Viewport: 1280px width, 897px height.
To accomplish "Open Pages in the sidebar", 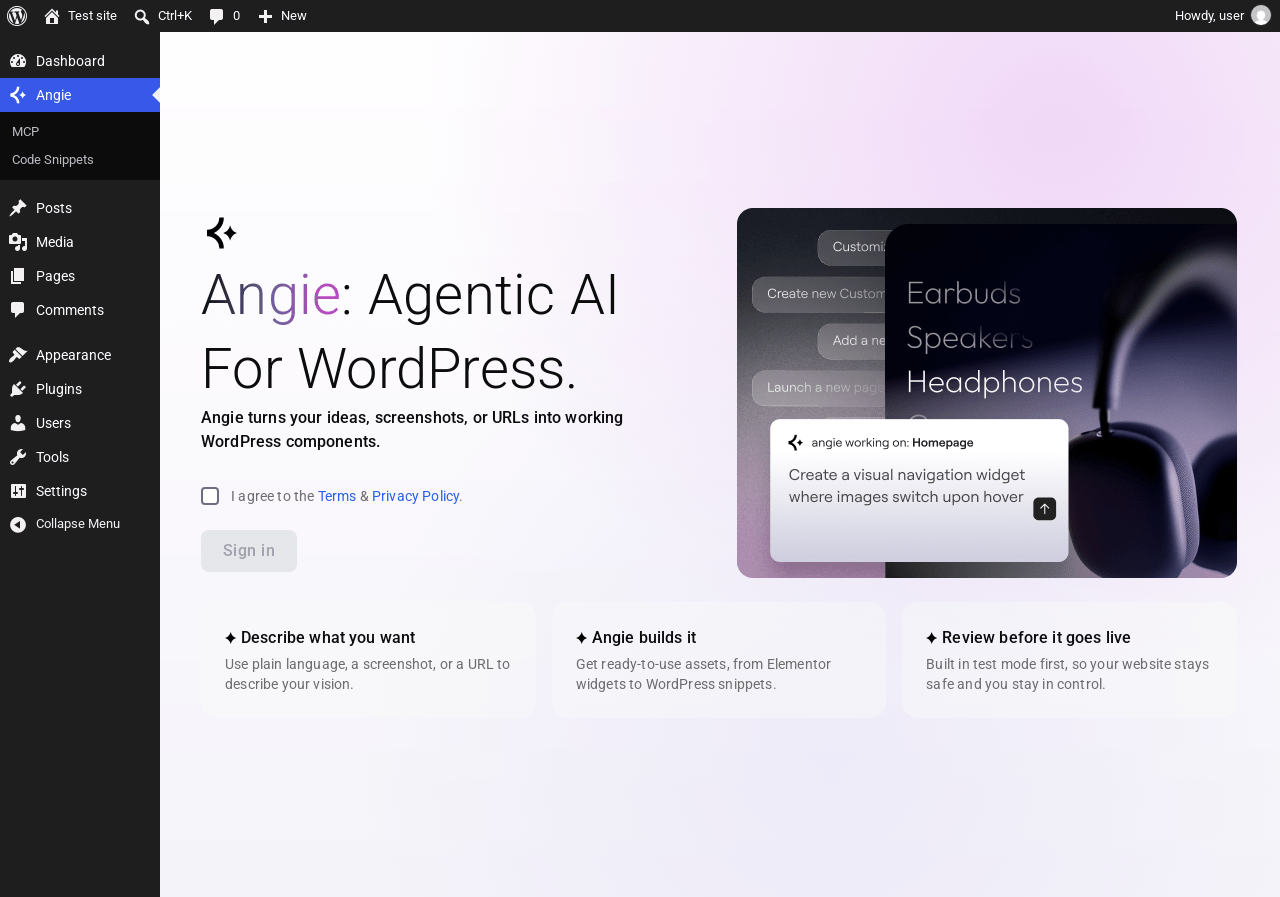I will (80, 276).
